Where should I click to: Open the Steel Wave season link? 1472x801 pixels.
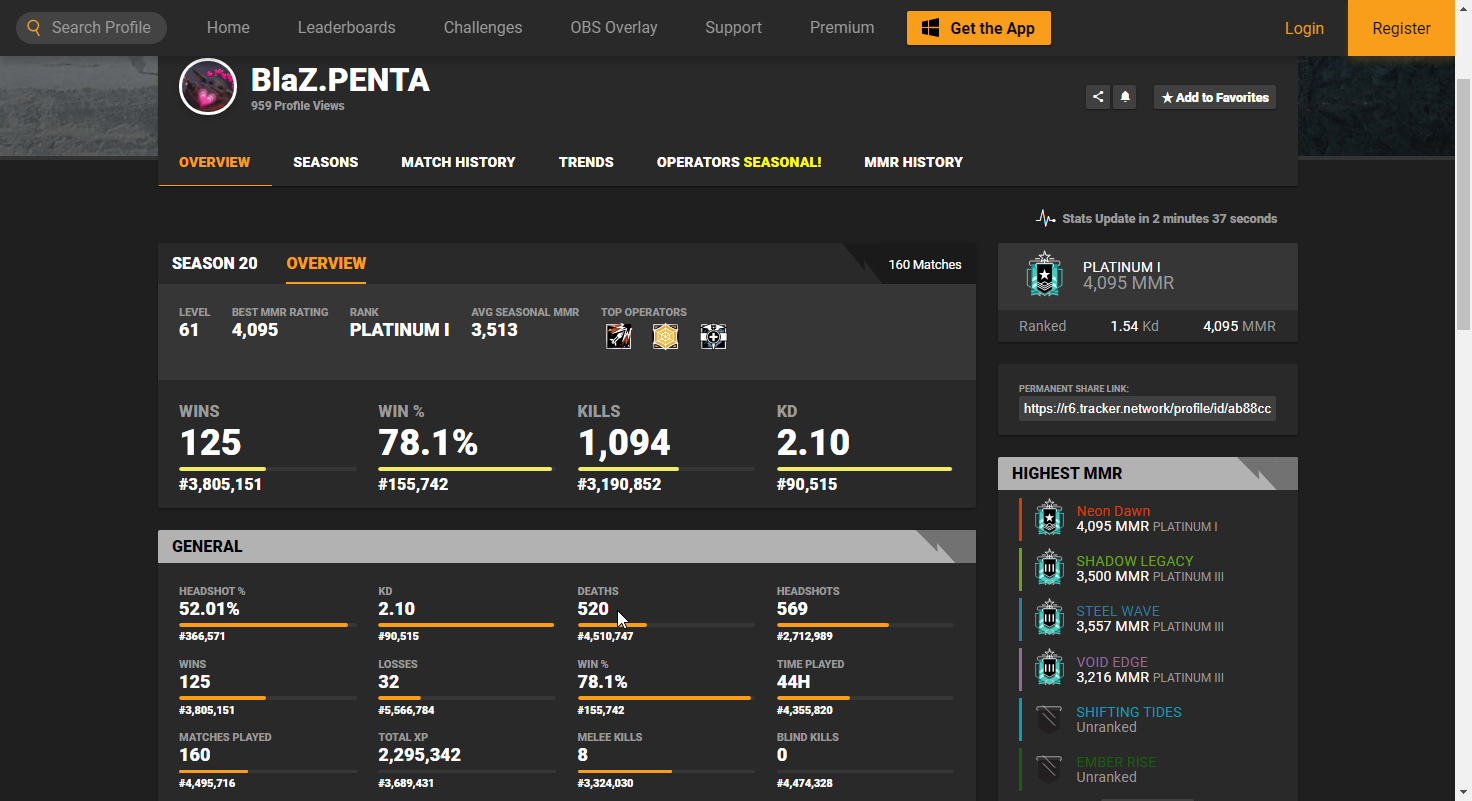1117,611
